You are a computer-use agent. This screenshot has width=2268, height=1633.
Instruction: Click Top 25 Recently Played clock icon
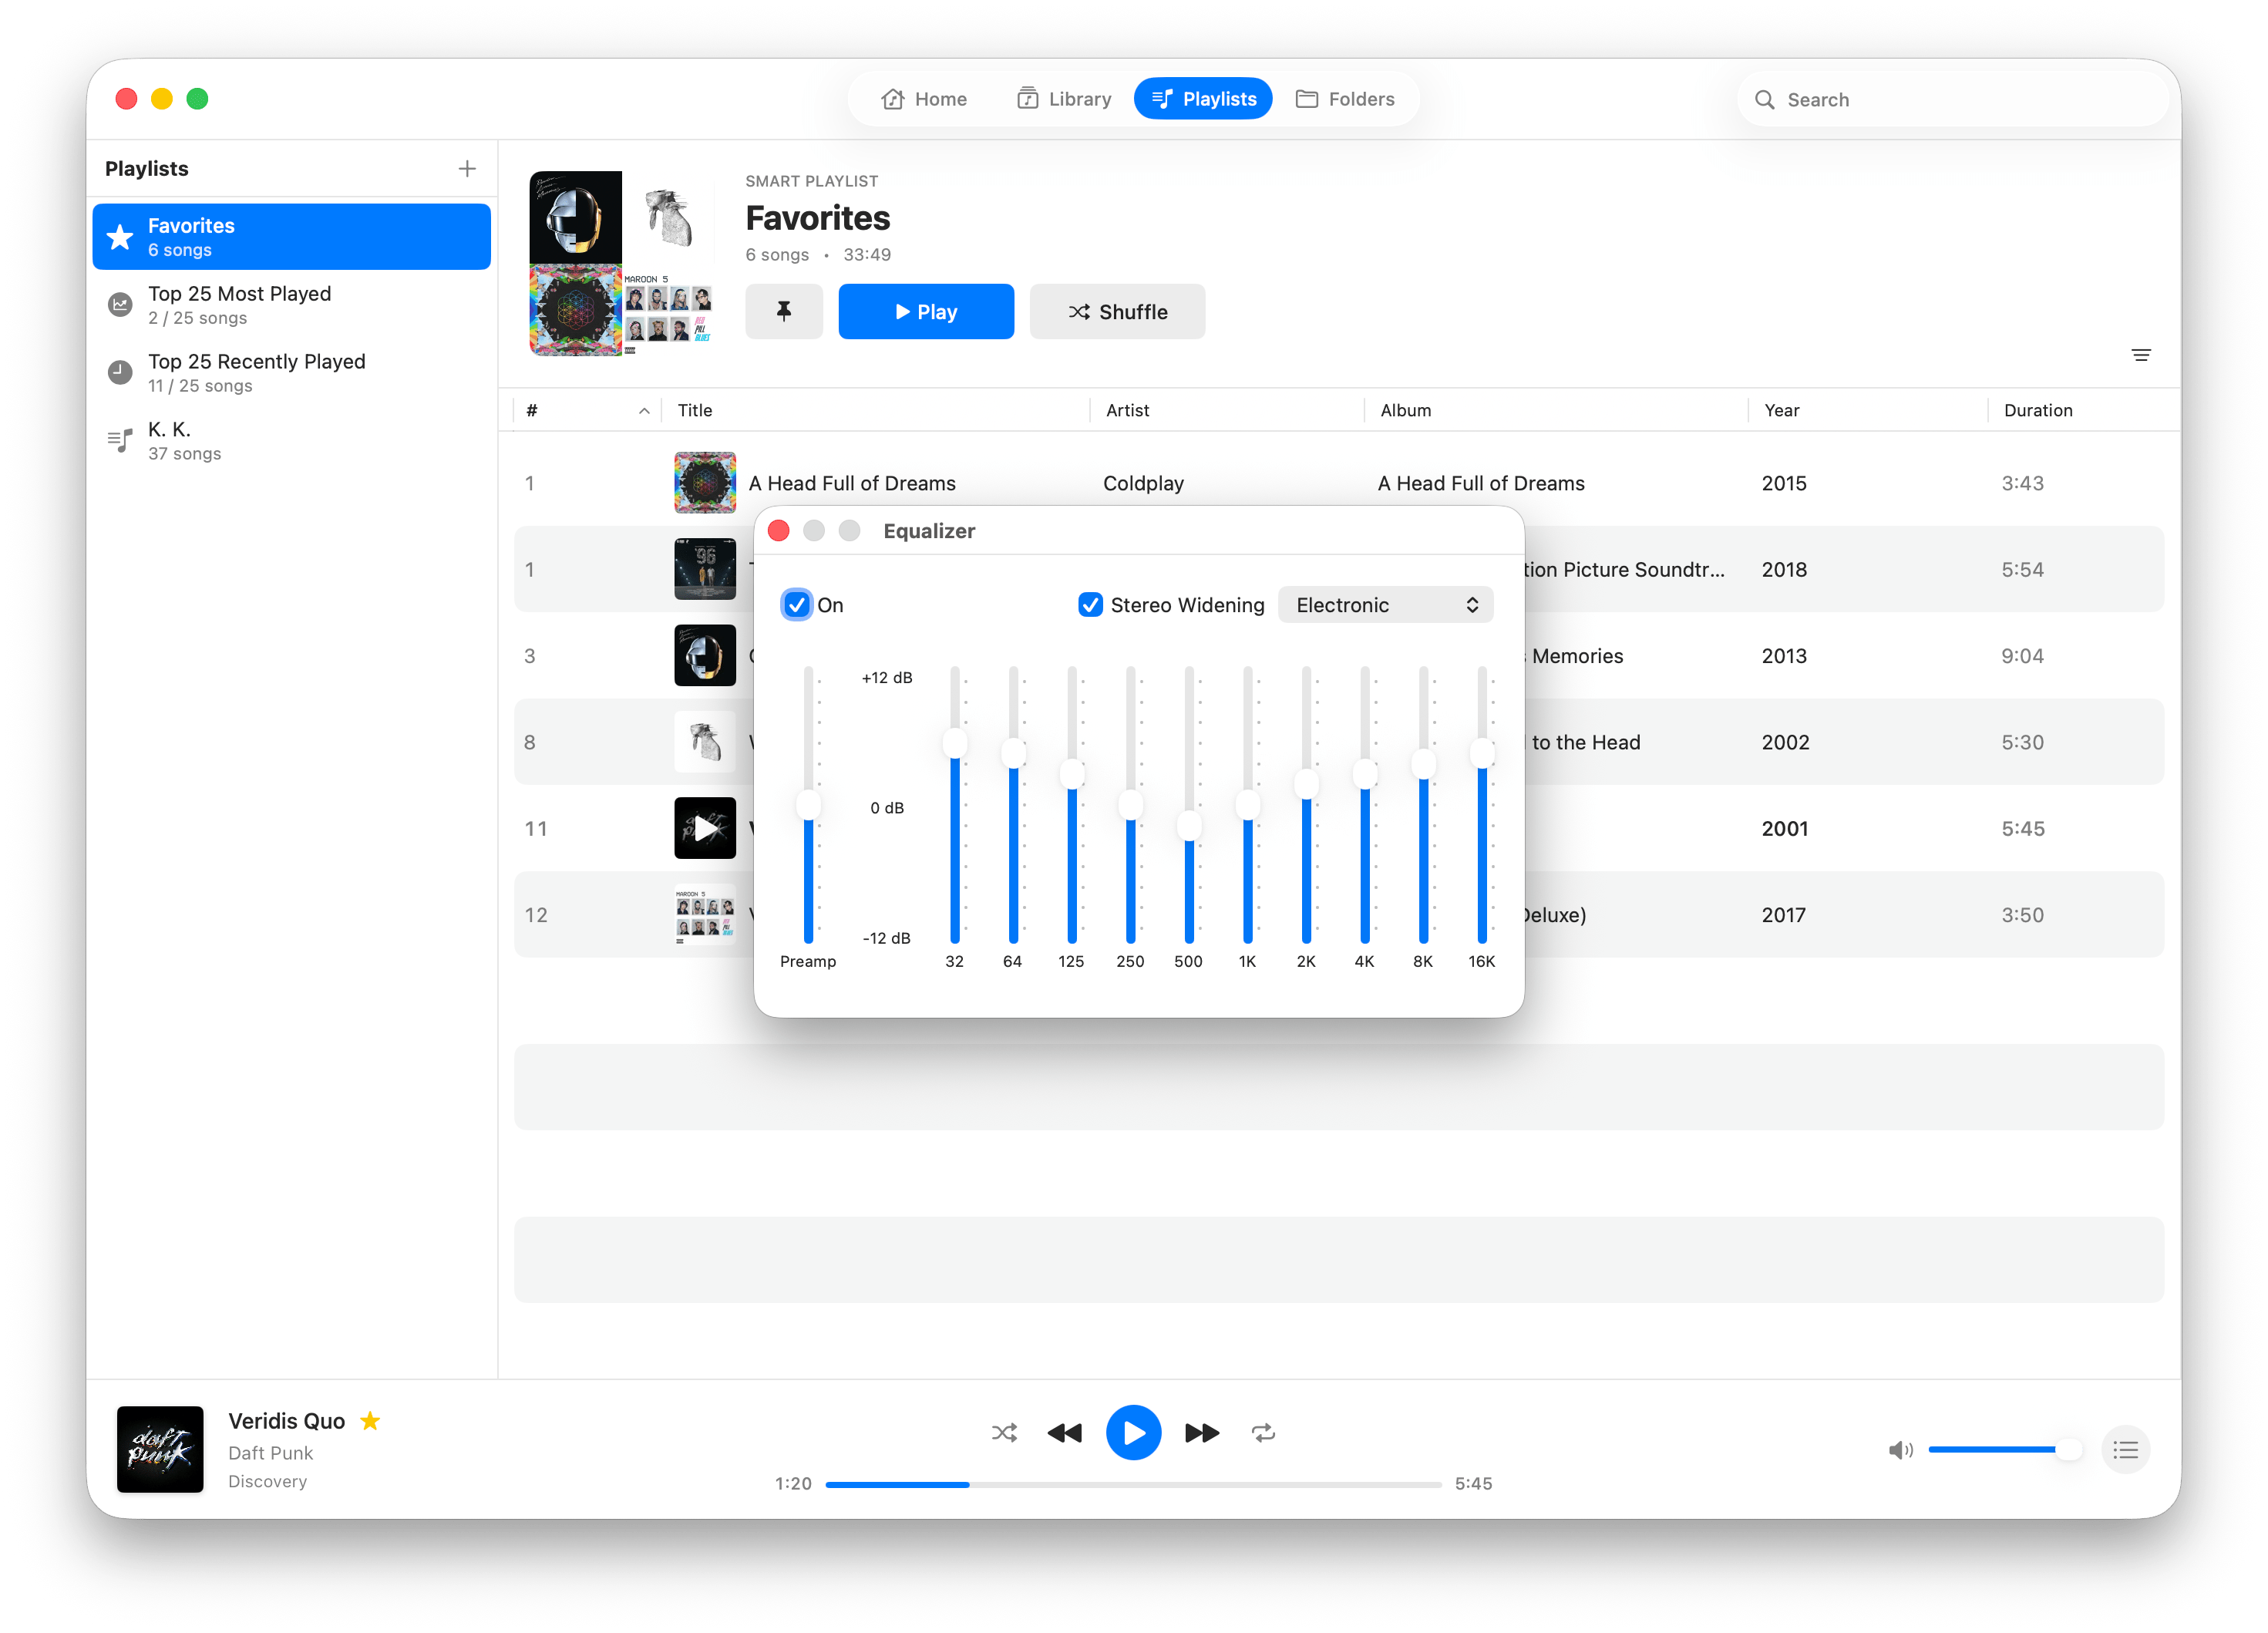click(x=120, y=373)
